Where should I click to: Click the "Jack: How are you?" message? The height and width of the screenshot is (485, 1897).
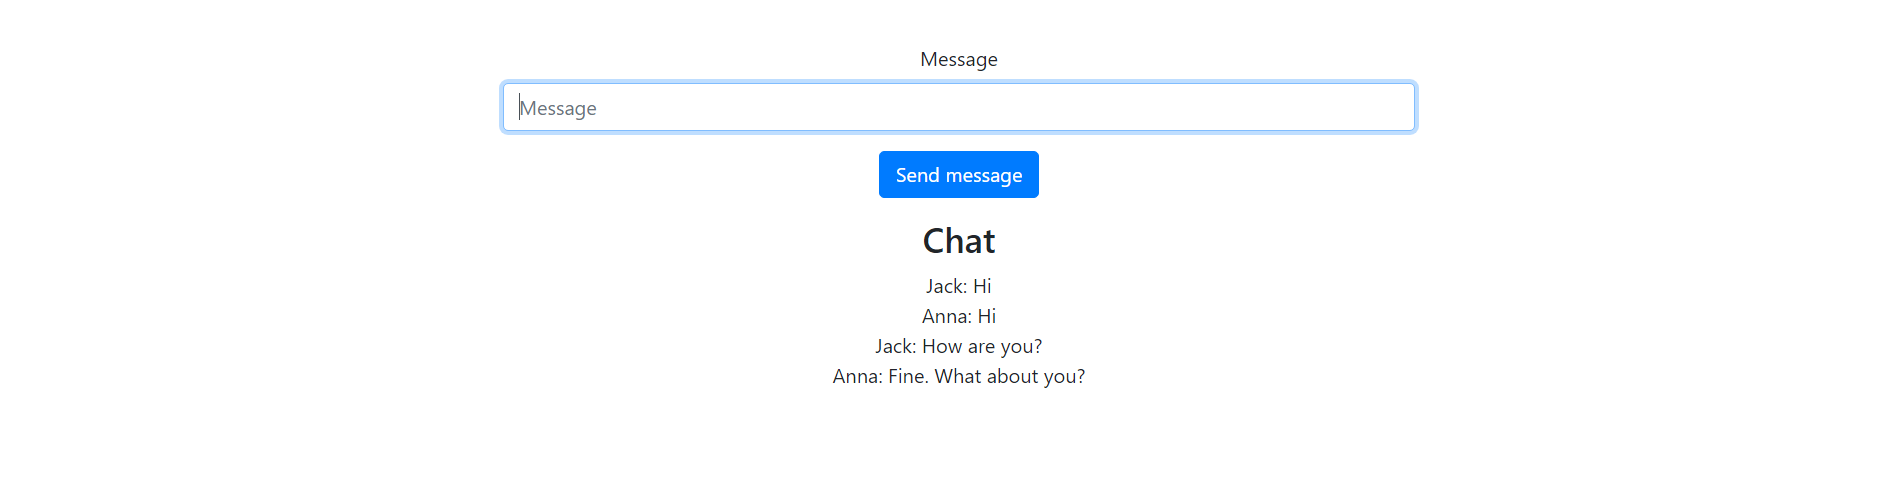(958, 346)
